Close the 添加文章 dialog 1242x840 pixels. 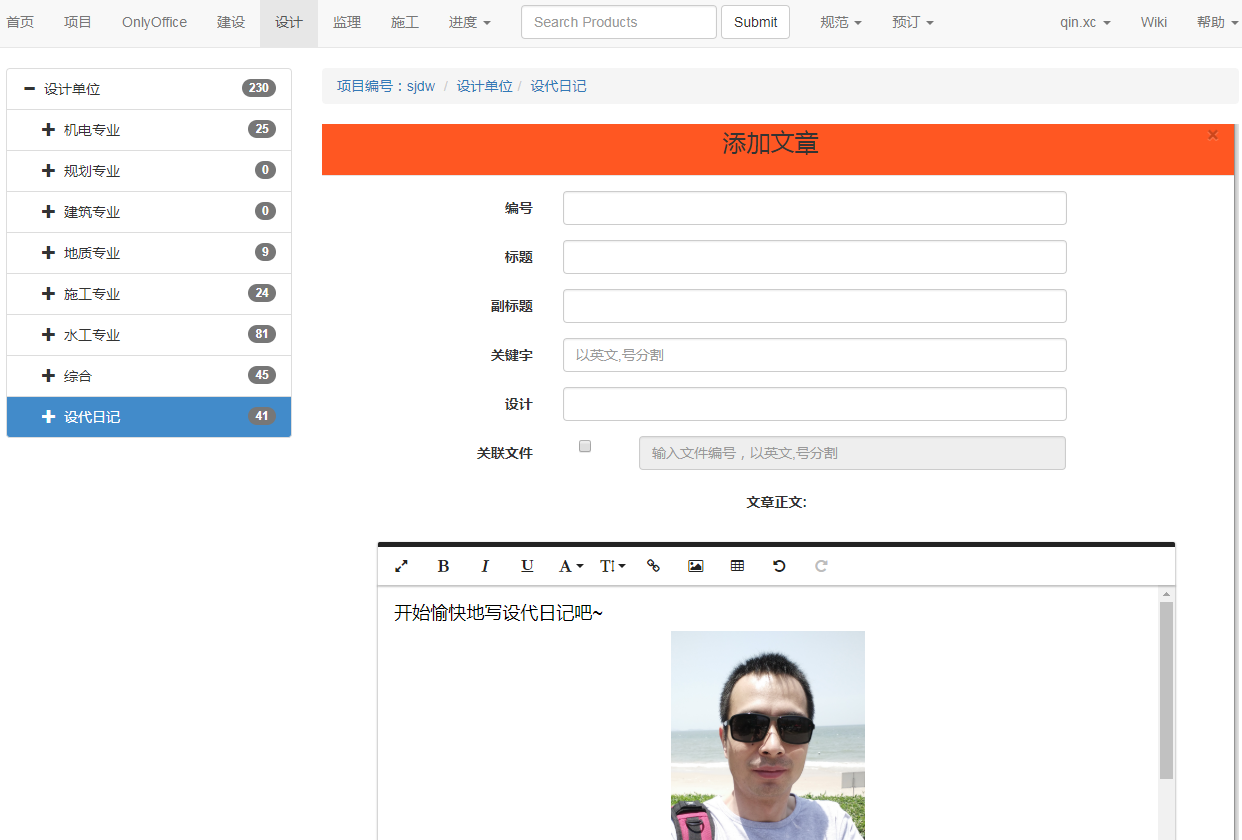tap(1213, 135)
